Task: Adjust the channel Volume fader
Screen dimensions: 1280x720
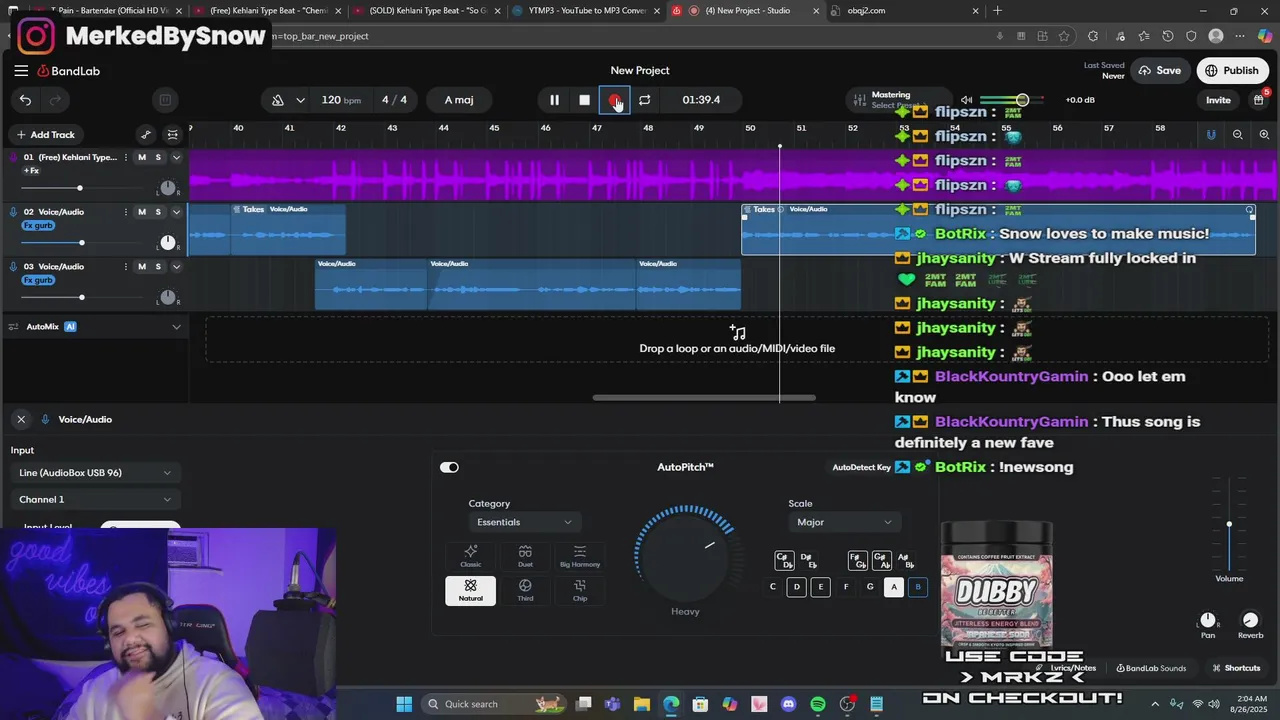Action: 1229,524
